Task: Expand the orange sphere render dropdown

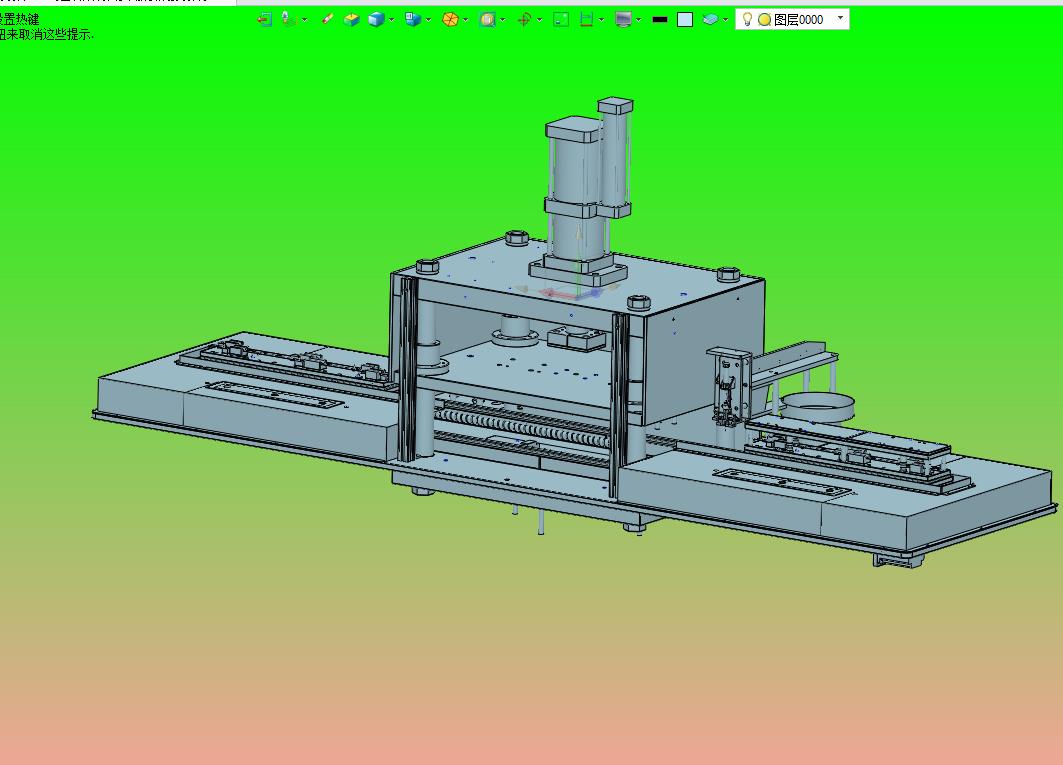Action: 465,20
